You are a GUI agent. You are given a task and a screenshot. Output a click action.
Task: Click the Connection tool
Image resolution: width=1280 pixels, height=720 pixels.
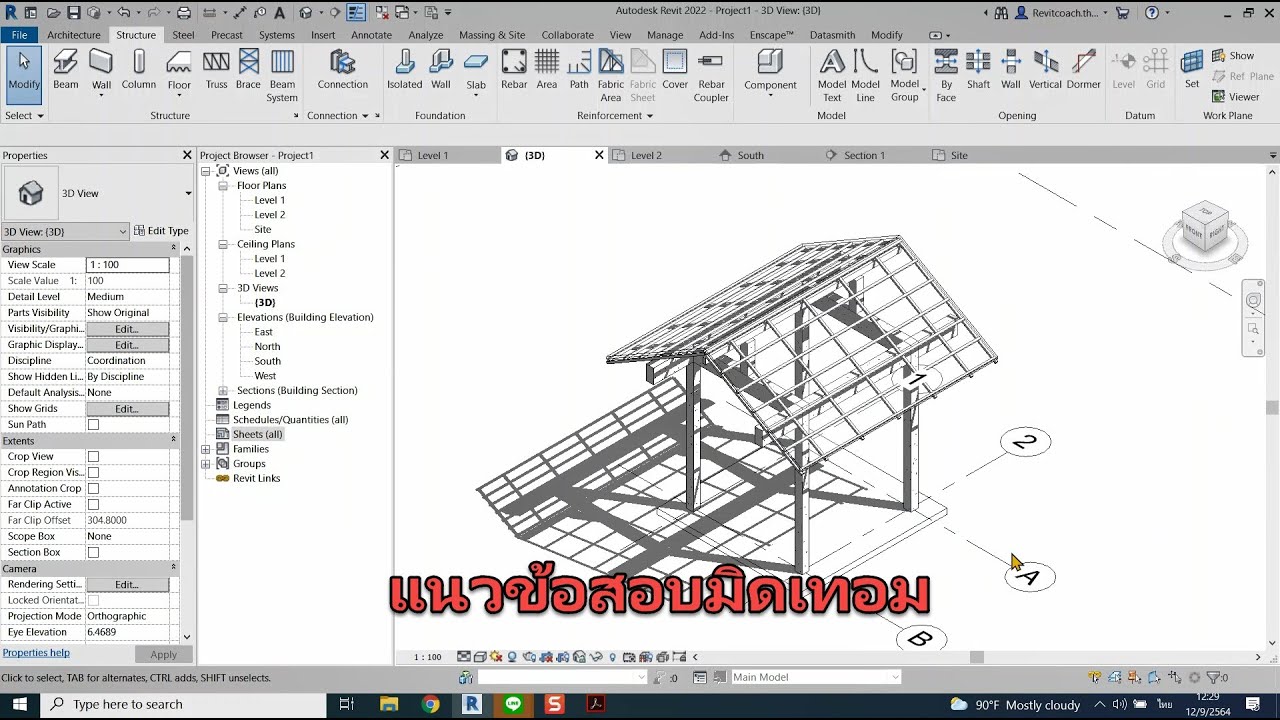coord(343,71)
